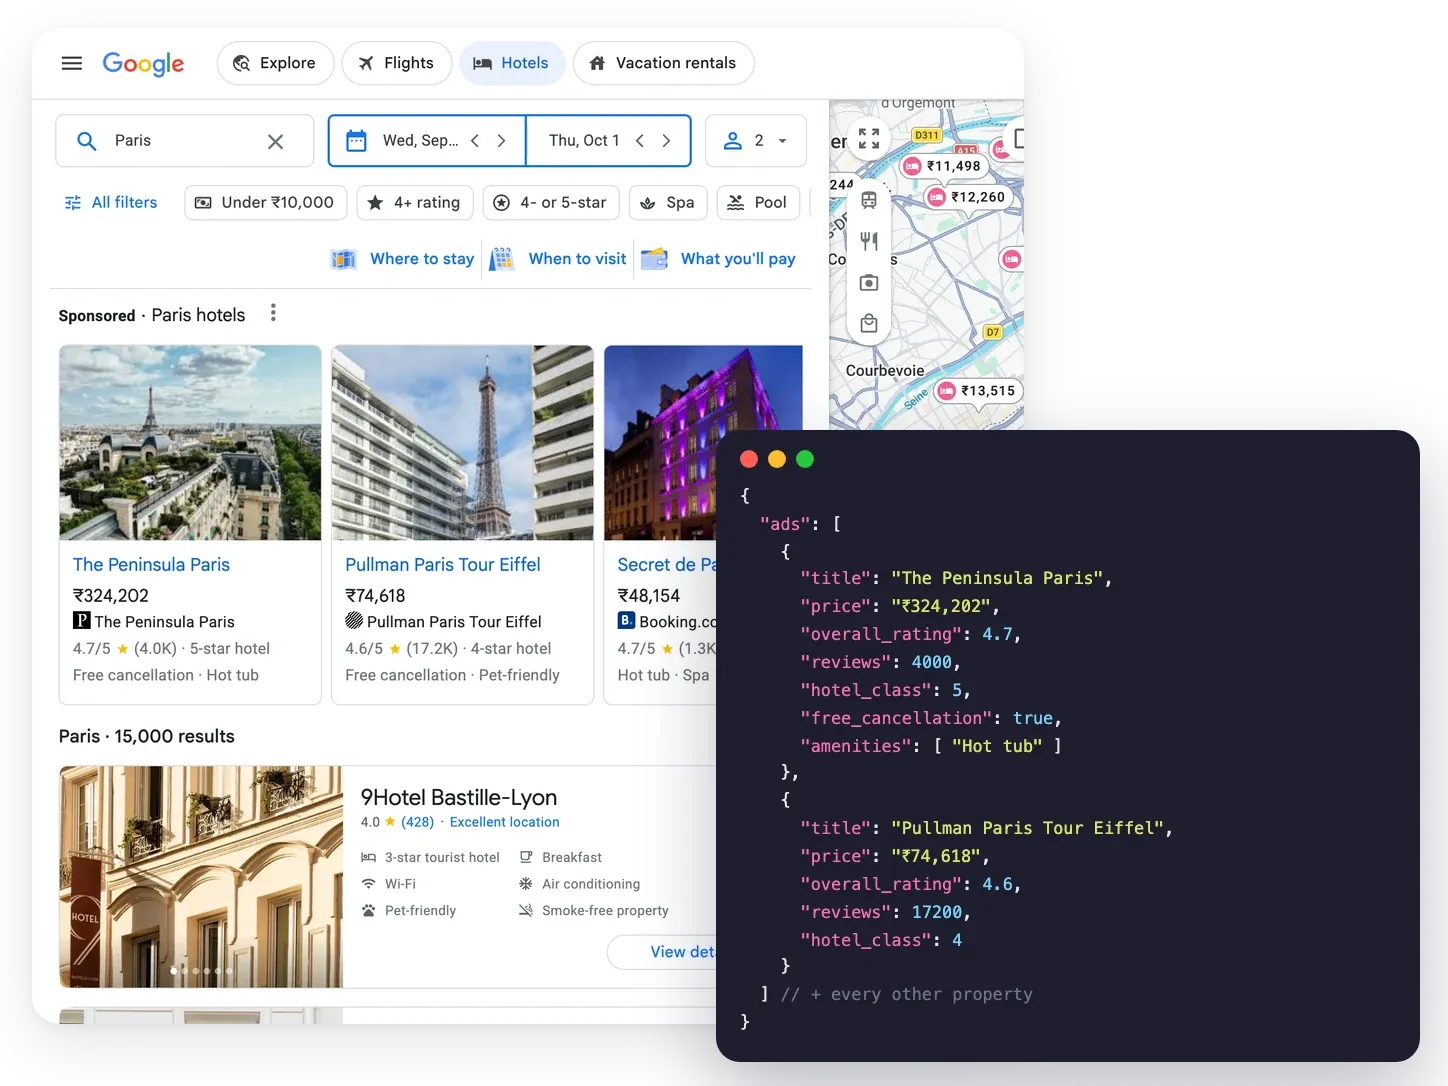Image resolution: width=1448 pixels, height=1086 pixels.
Task: Open The Peninsula Paris title link
Action: pyautogui.click(x=151, y=565)
